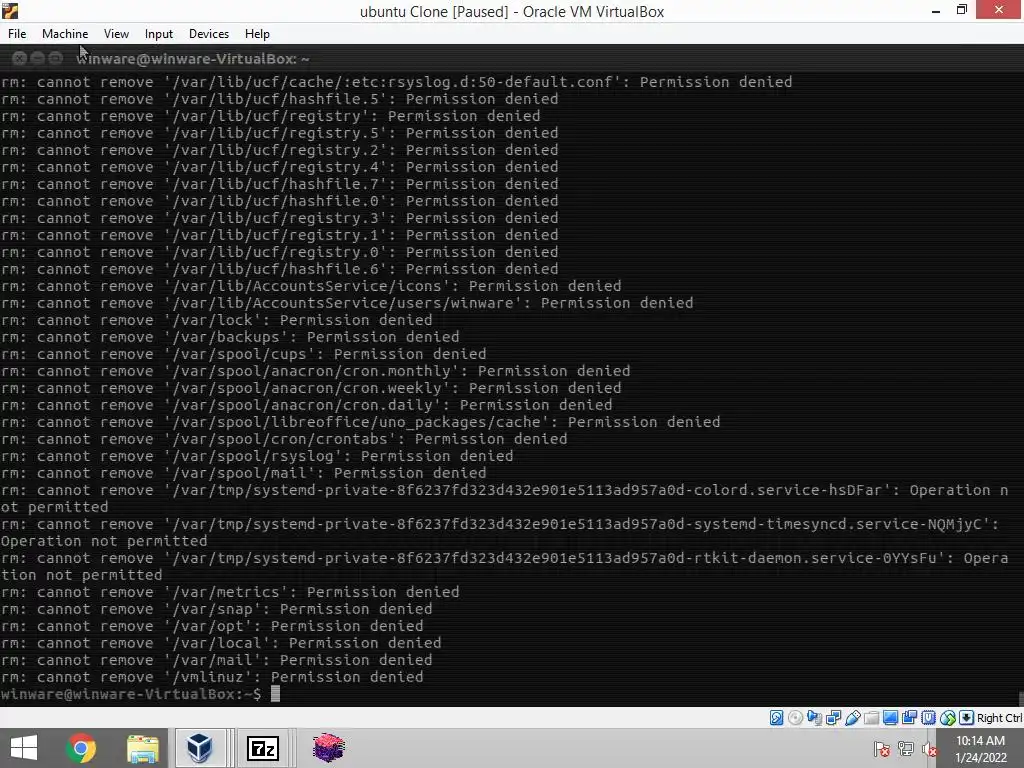Click the '/var/spool/rsyslog' error line
The image size is (1024, 768).
(257, 456)
